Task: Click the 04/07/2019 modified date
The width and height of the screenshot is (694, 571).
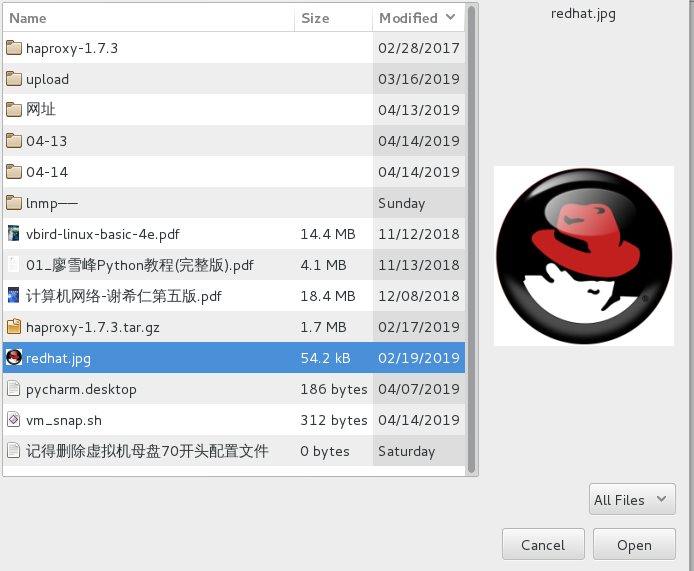Action: coord(419,389)
